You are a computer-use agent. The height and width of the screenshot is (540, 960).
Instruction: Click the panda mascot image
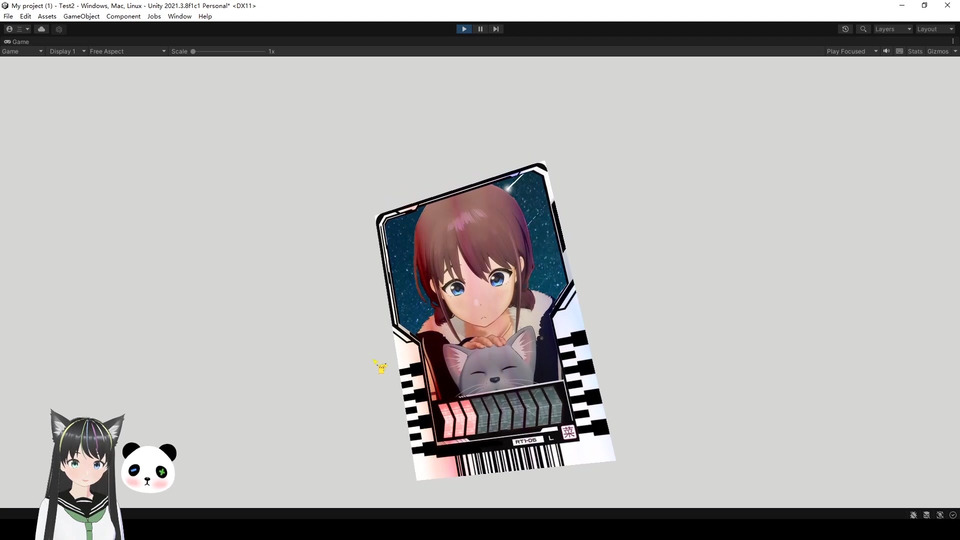coord(149,468)
